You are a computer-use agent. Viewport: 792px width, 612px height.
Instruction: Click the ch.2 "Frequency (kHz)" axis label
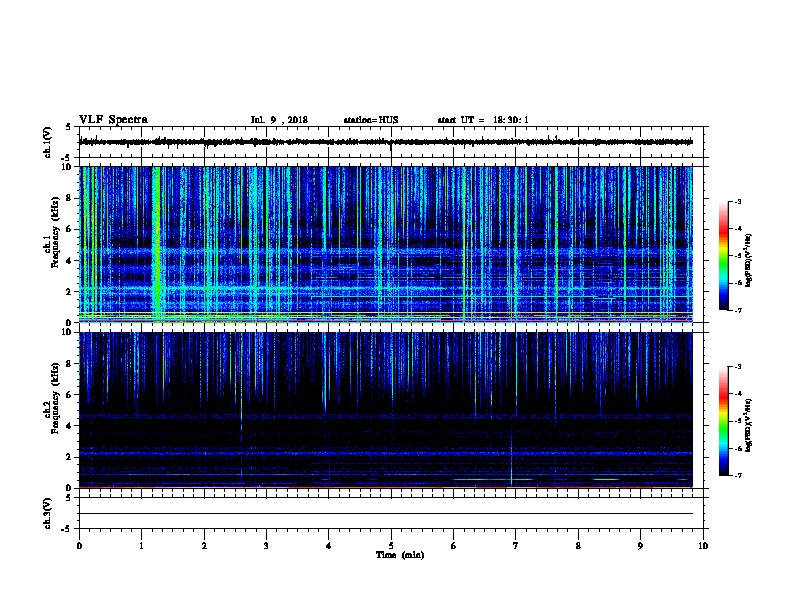point(55,398)
